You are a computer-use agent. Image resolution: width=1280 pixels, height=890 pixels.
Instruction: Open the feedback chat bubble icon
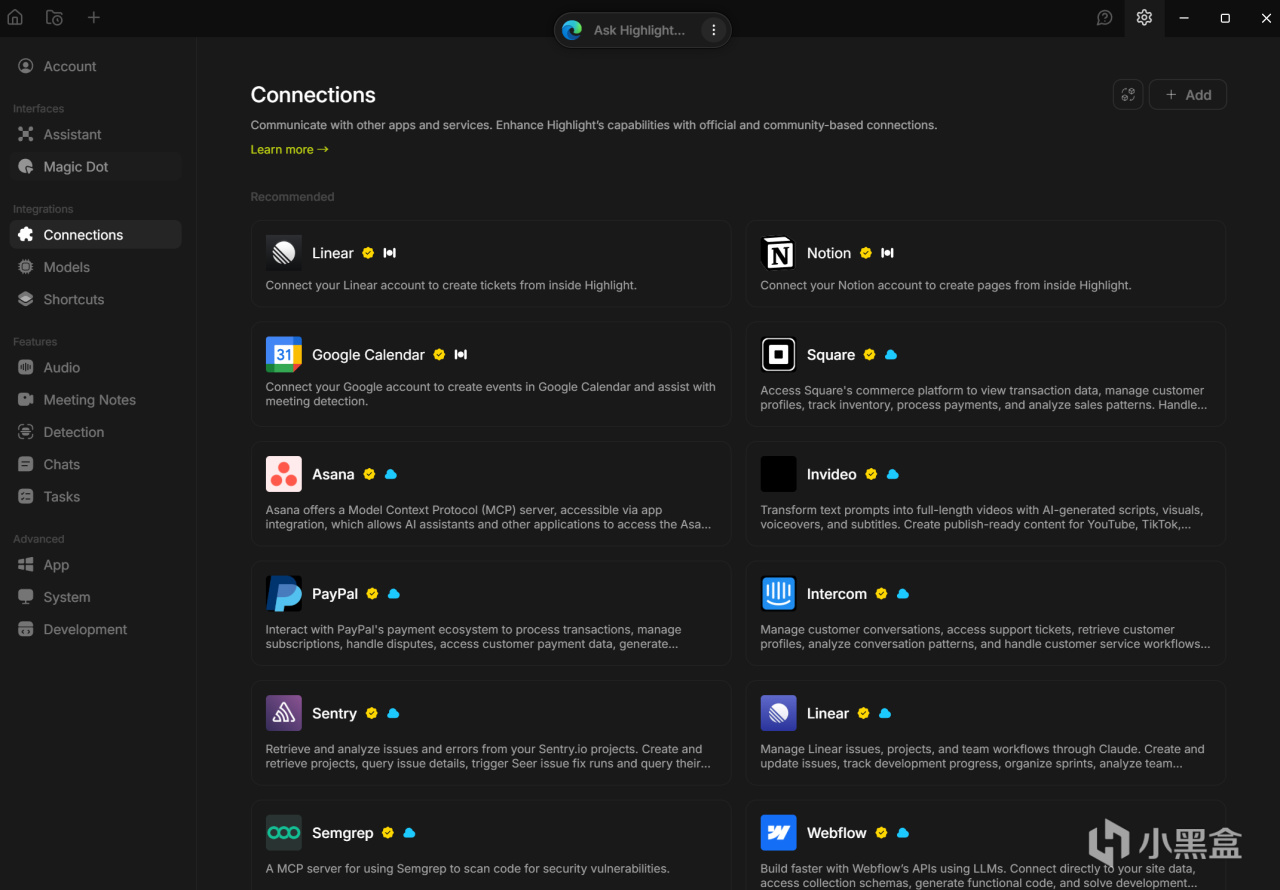1105,17
